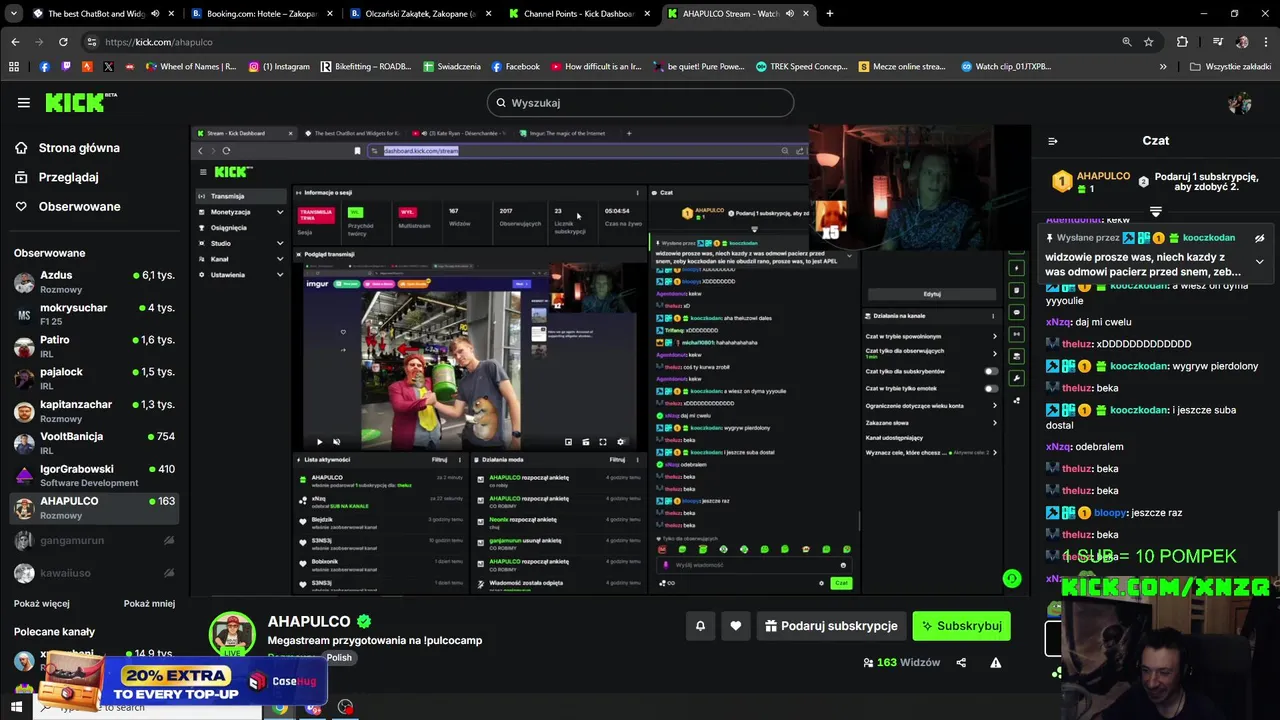Screen dimensions: 1280x720
Task: Open the tab search dropdown in Chrome
Action: 15,14
